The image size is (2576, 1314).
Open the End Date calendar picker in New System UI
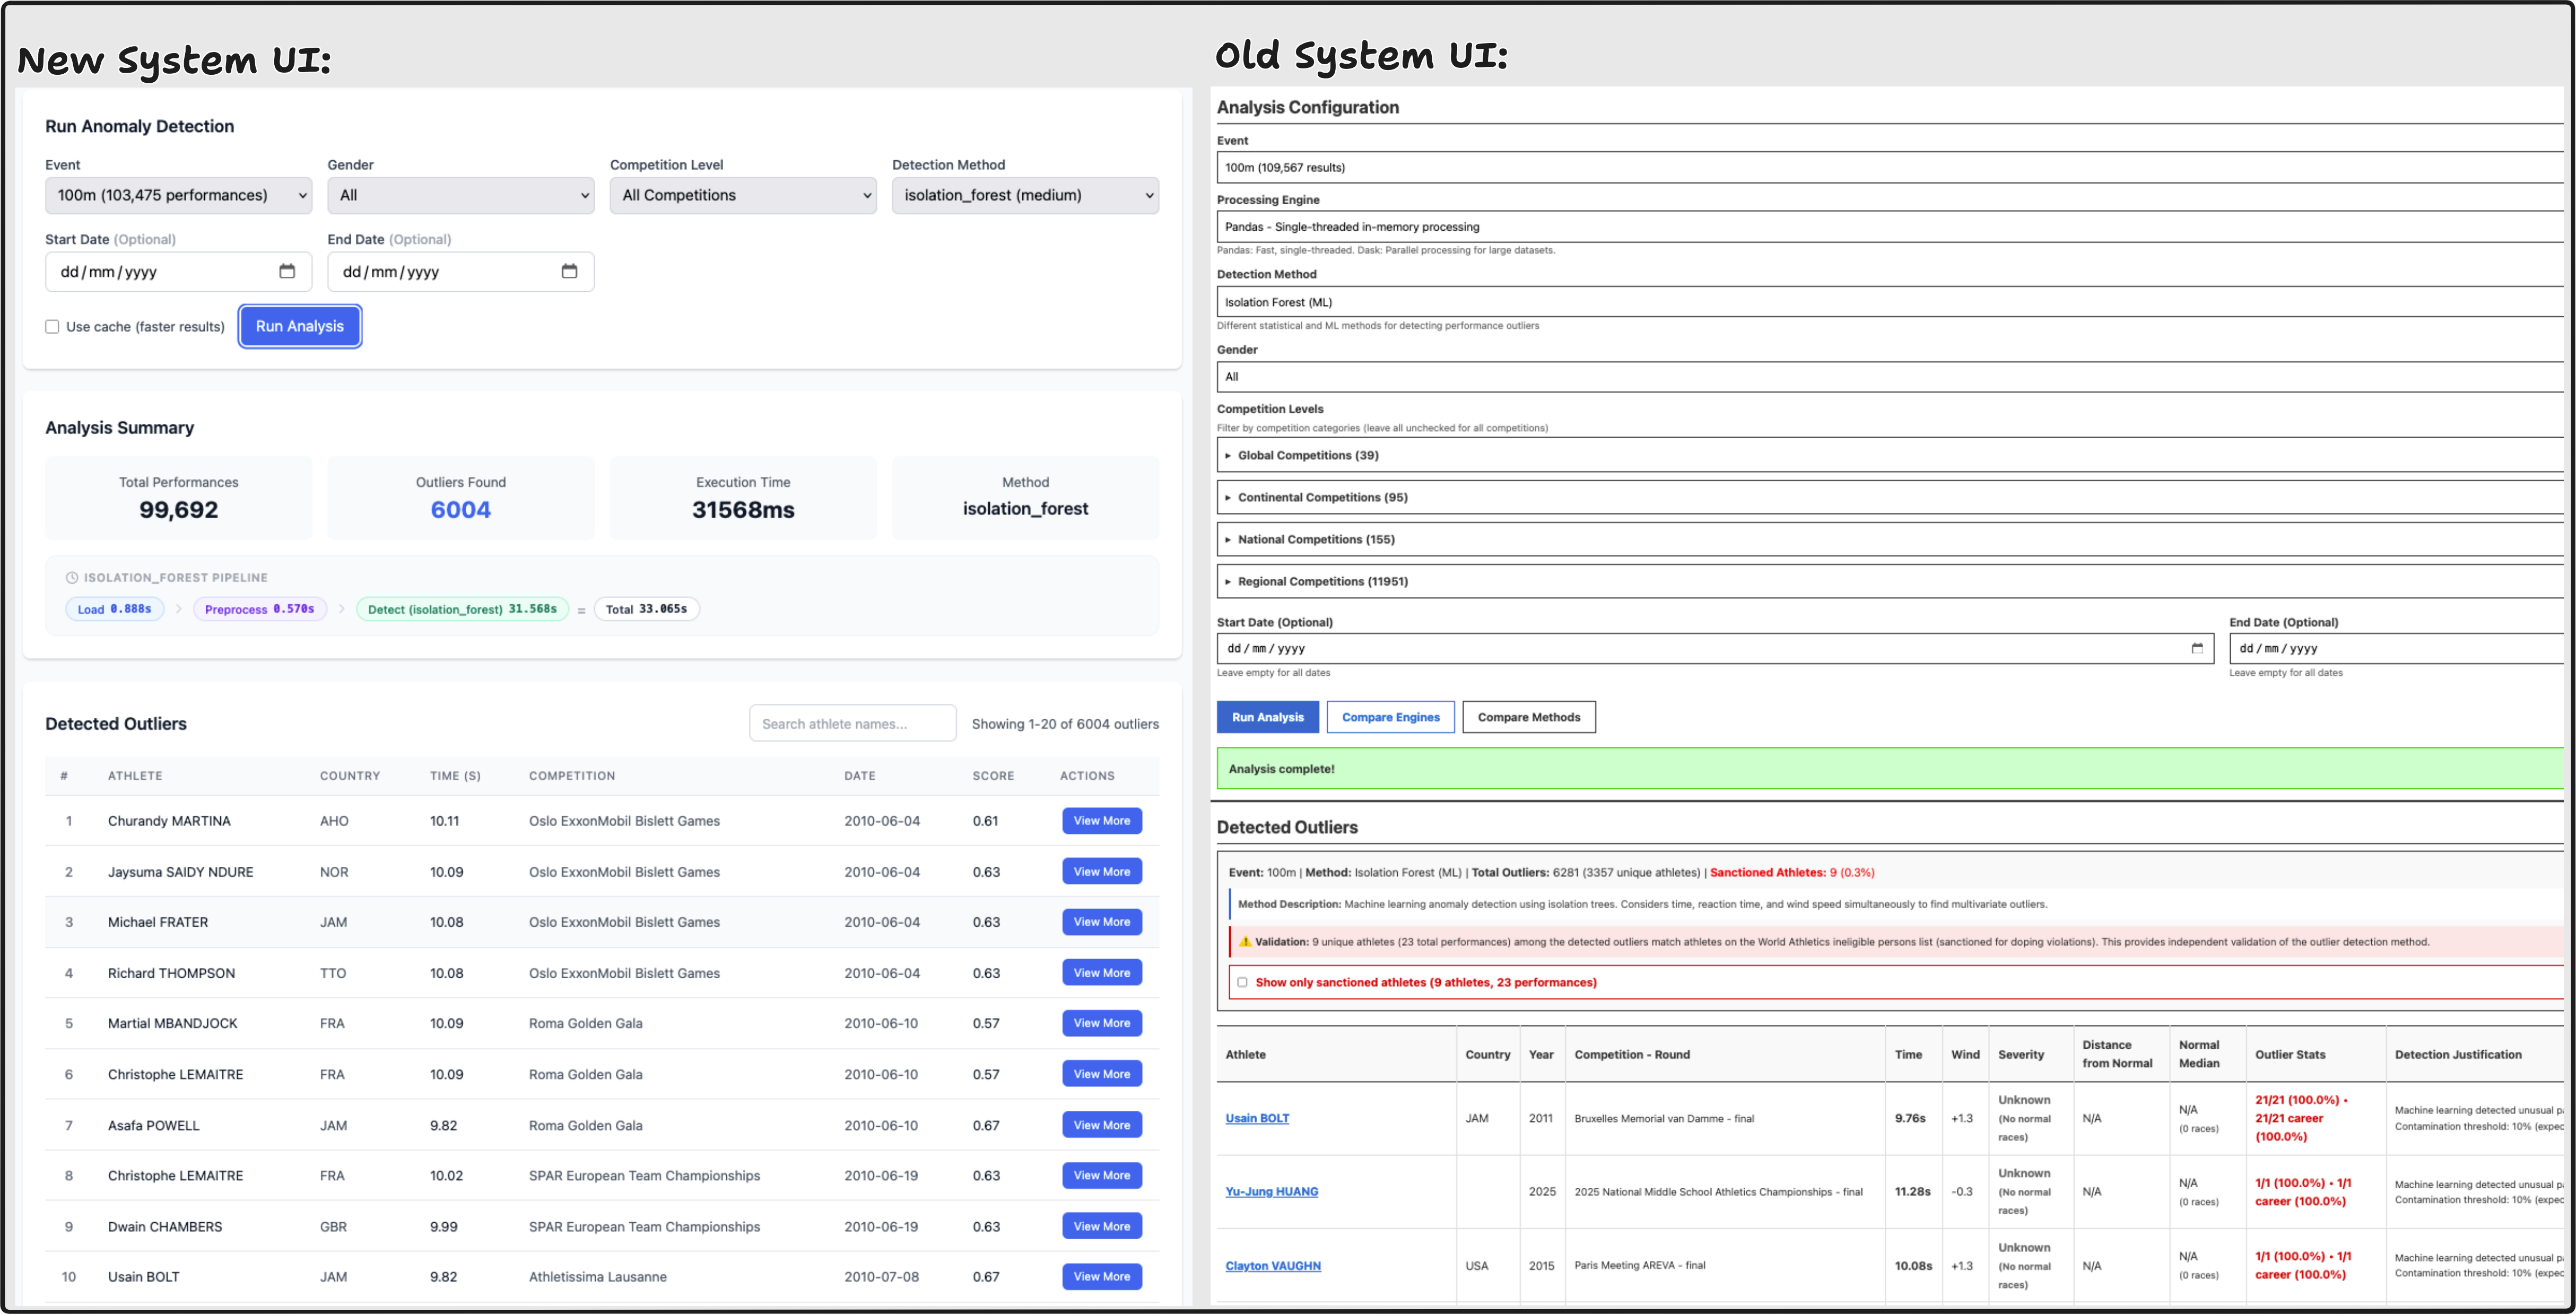pyautogui.click(x=569, y=271)
